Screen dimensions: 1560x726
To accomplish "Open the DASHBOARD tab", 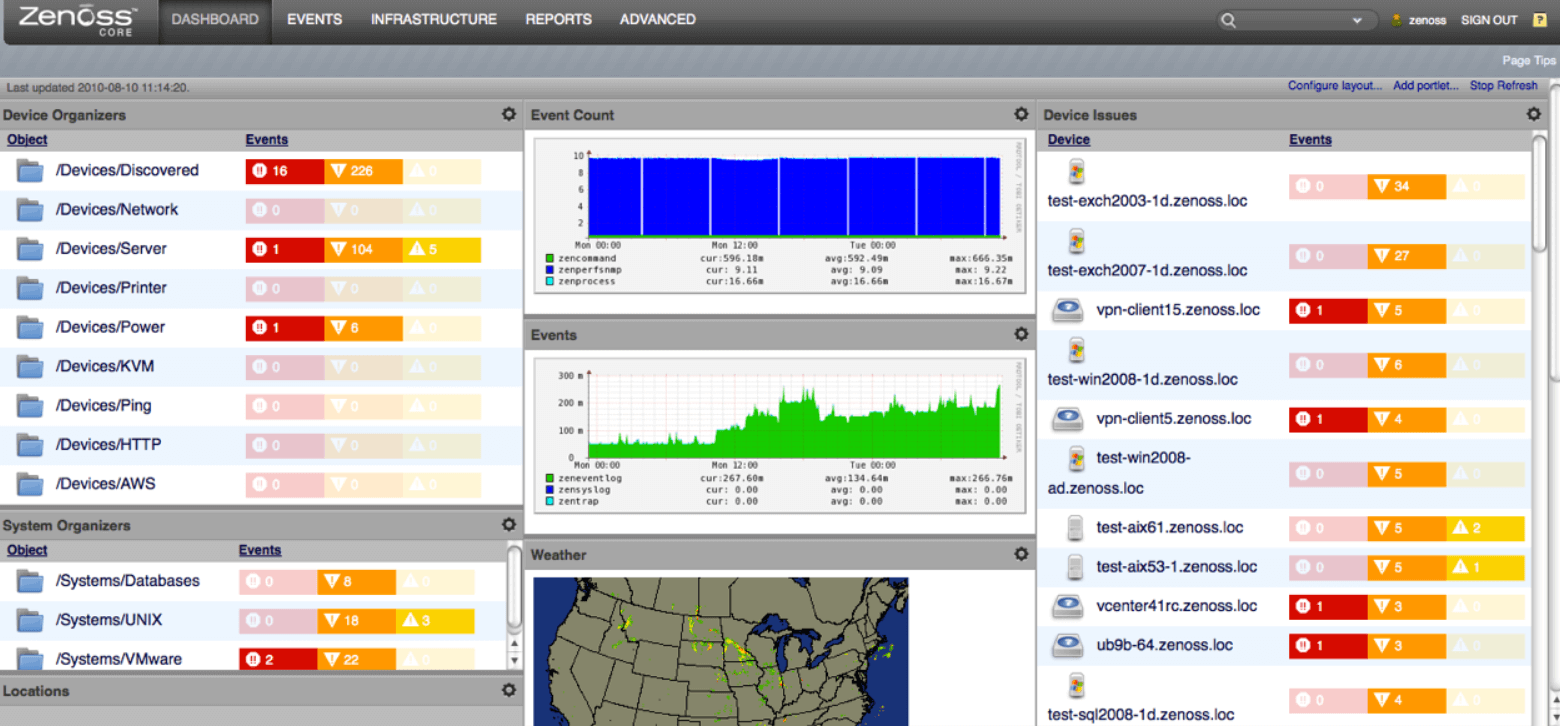I will (x=215, y=19).
